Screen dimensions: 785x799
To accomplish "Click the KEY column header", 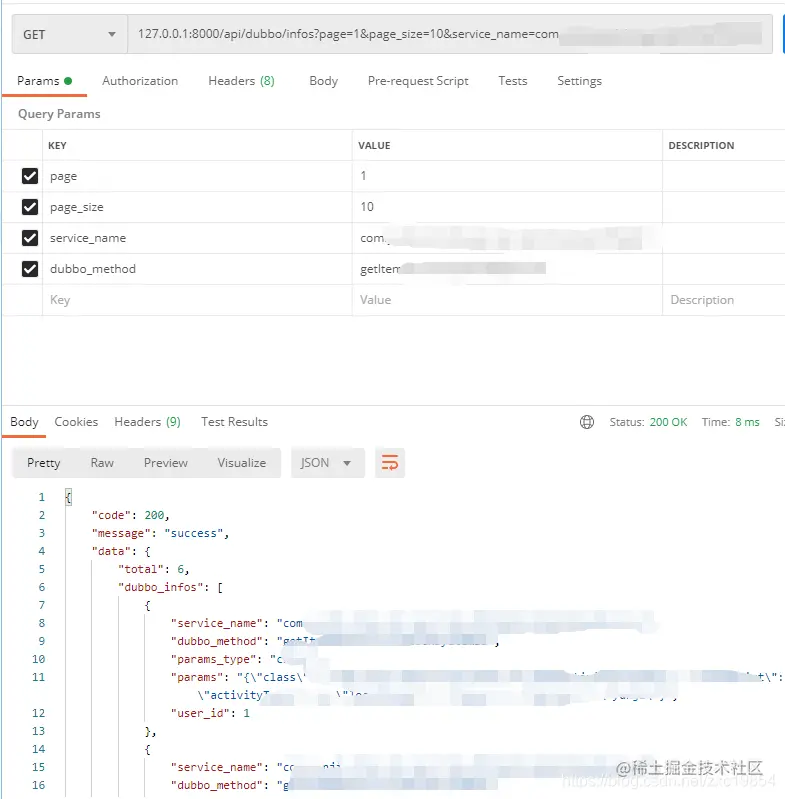I will pyautogui.click(x=57, y=146).
